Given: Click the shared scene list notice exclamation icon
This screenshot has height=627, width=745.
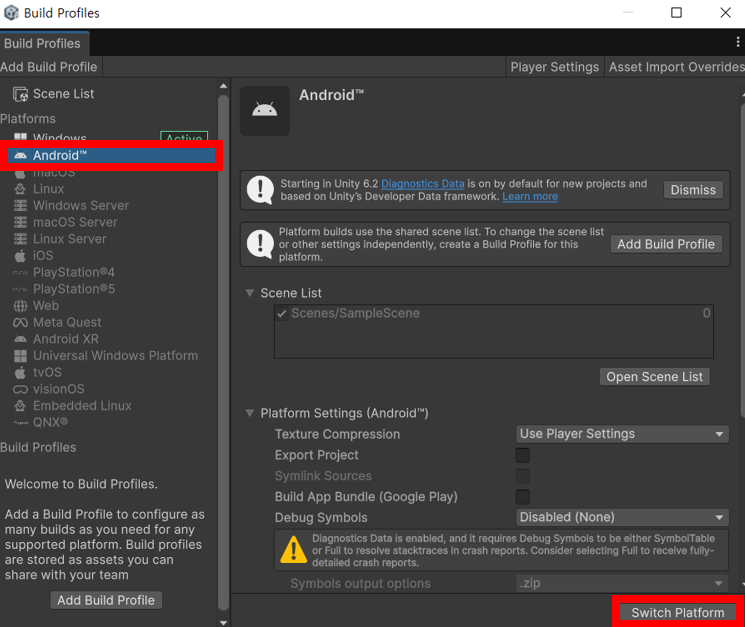Looking at the screenshot, I should pyautogui.click(x=260, y=244).
